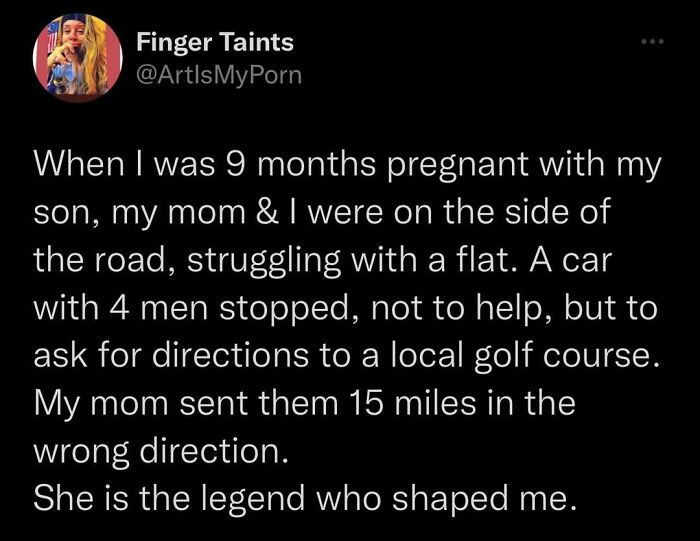Open the Finger Taints display name link

[x=215, y=43]
